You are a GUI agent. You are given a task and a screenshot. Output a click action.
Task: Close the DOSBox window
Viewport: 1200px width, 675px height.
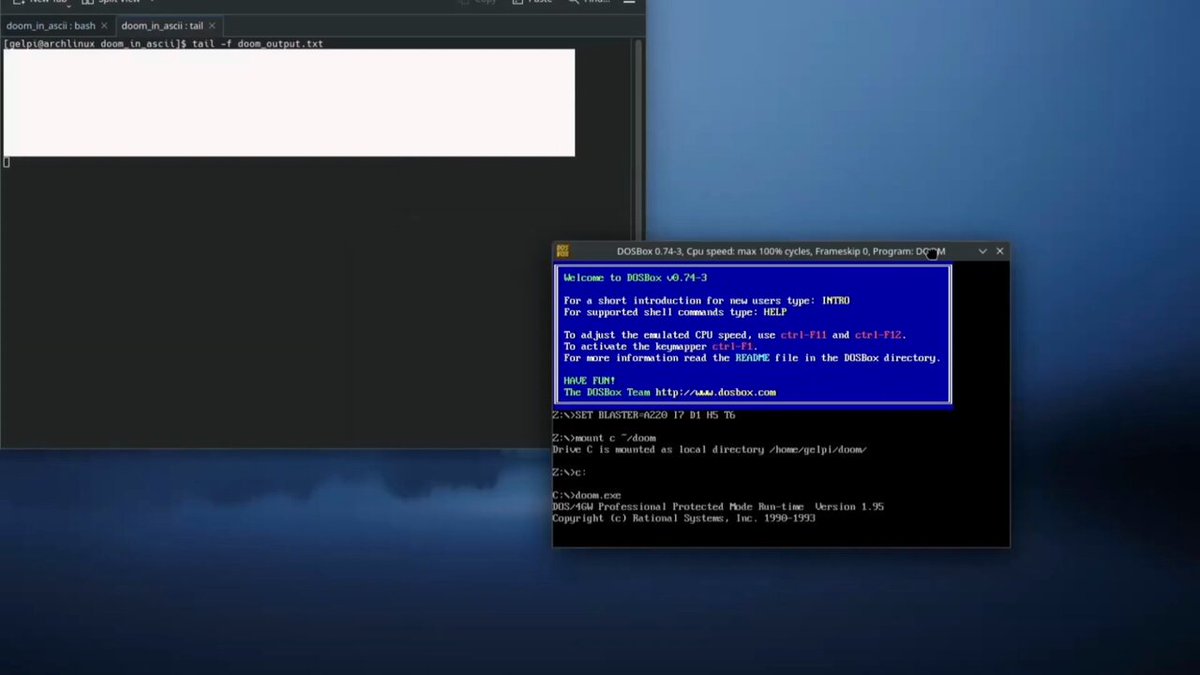[1000, 251]
